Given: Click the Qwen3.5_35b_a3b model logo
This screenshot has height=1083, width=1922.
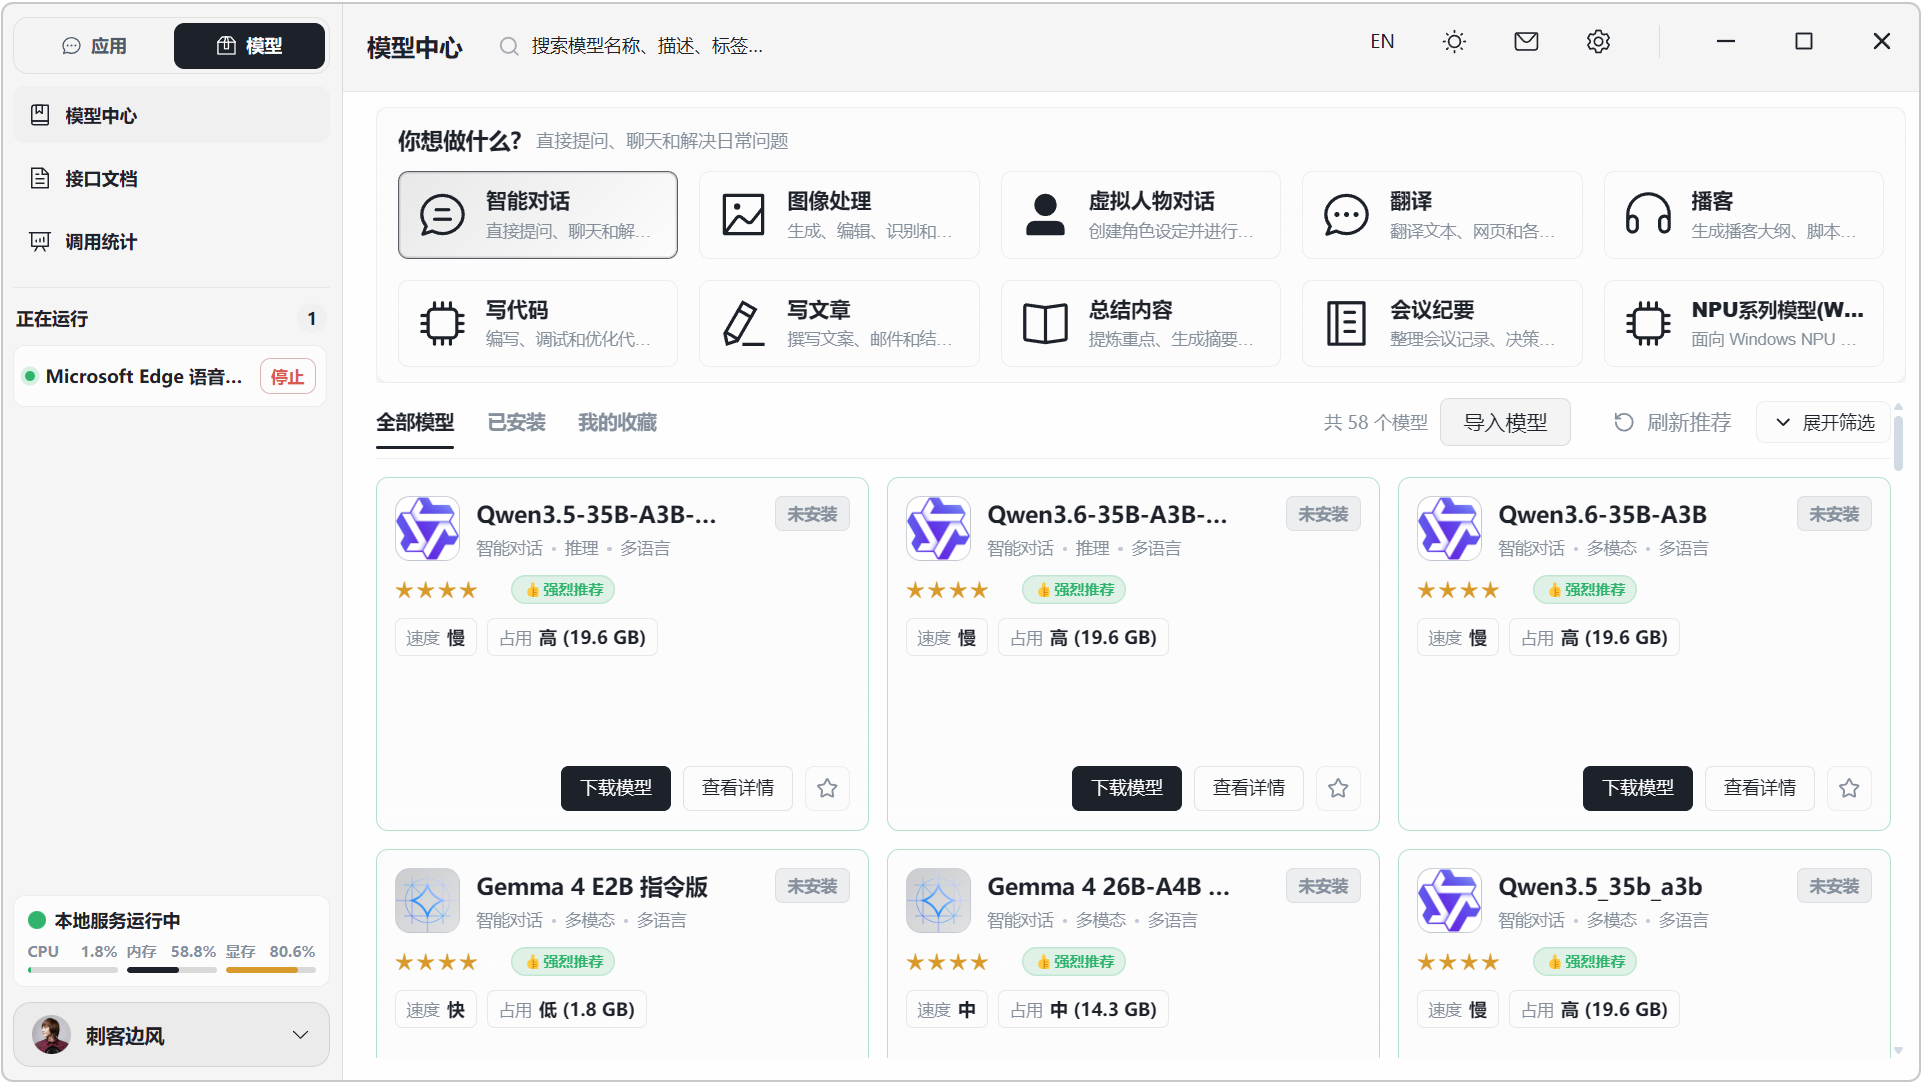Looking at the screenshot, I should pyautogui.click(x=1449, y=900).
